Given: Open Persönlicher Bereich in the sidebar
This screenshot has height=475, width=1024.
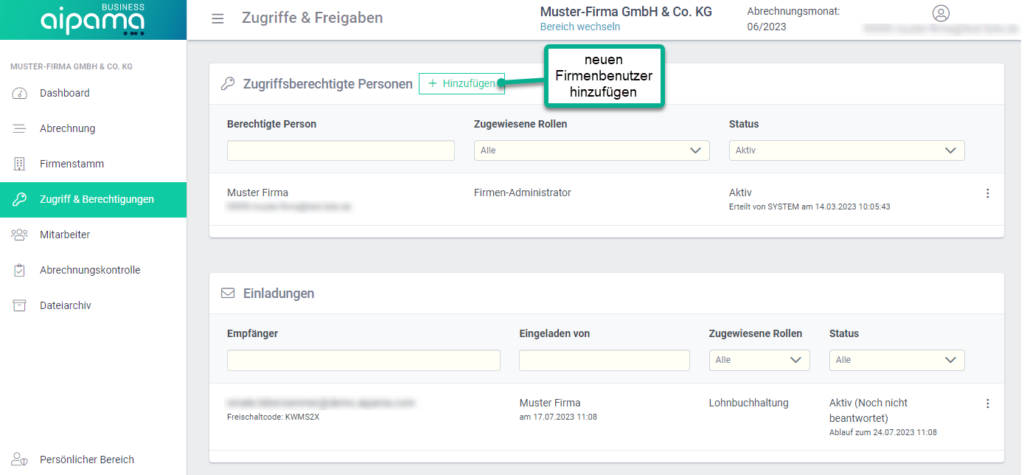Looking at the screenshot, I should tap(86, 460).
